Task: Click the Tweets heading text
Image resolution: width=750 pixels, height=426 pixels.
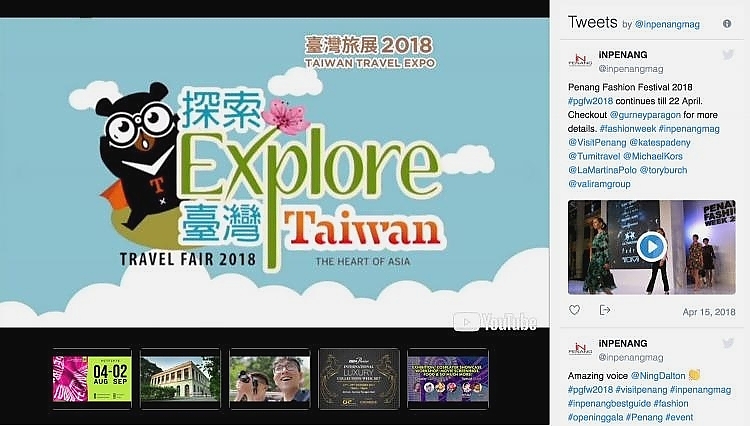Action: pyautogui.click(x=593, y=22)
